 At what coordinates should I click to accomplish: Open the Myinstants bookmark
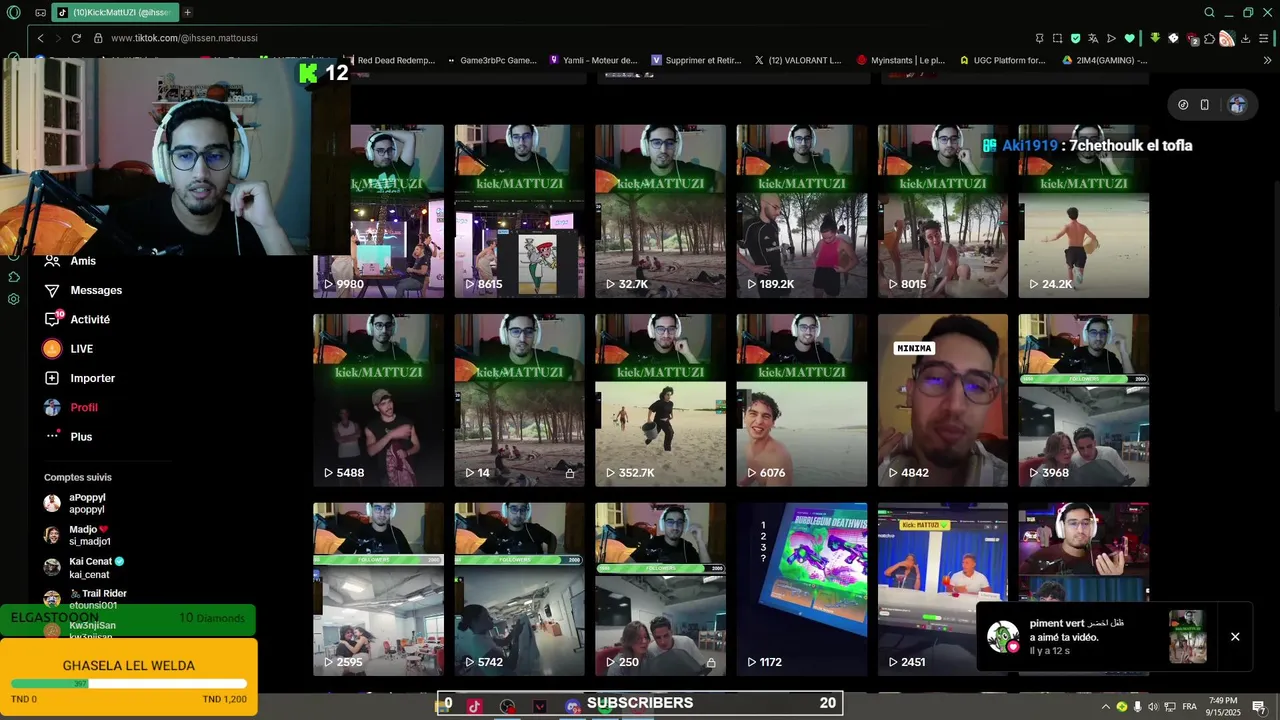901,60
